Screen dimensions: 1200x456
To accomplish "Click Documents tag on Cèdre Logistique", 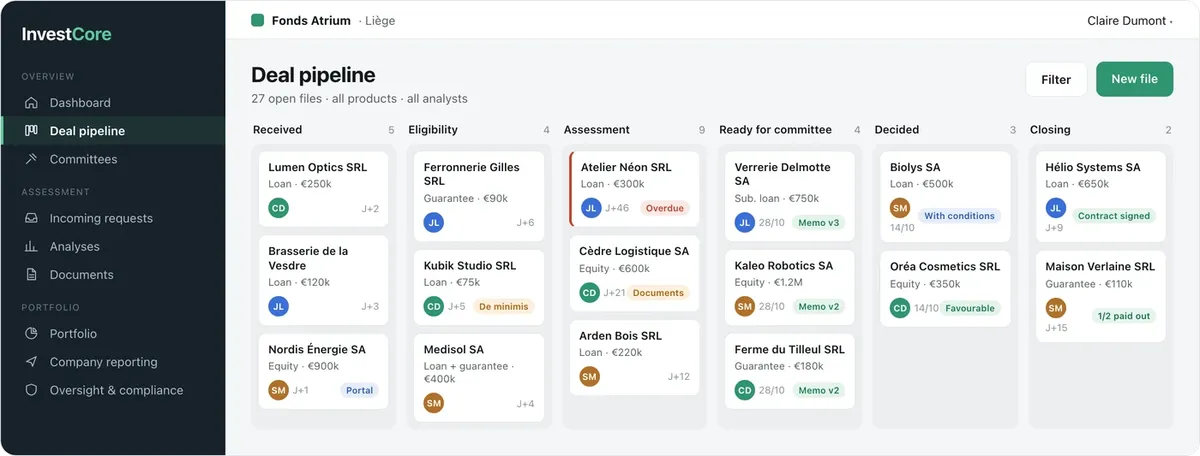I will (658, 293).
